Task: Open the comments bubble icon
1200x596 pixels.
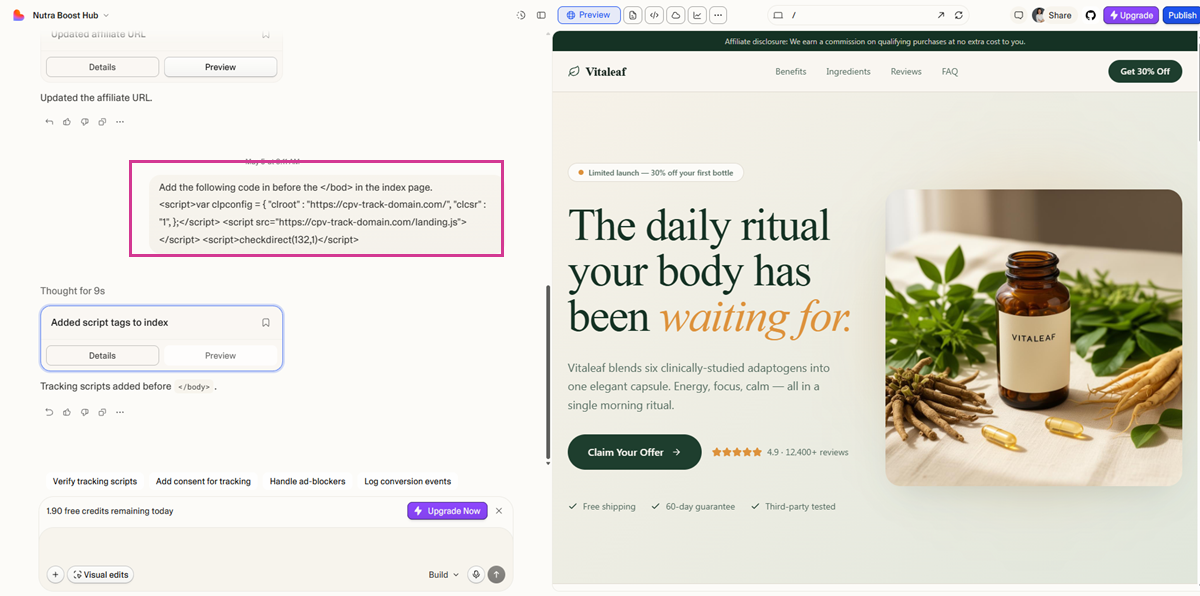Action: click(1019, 15)
